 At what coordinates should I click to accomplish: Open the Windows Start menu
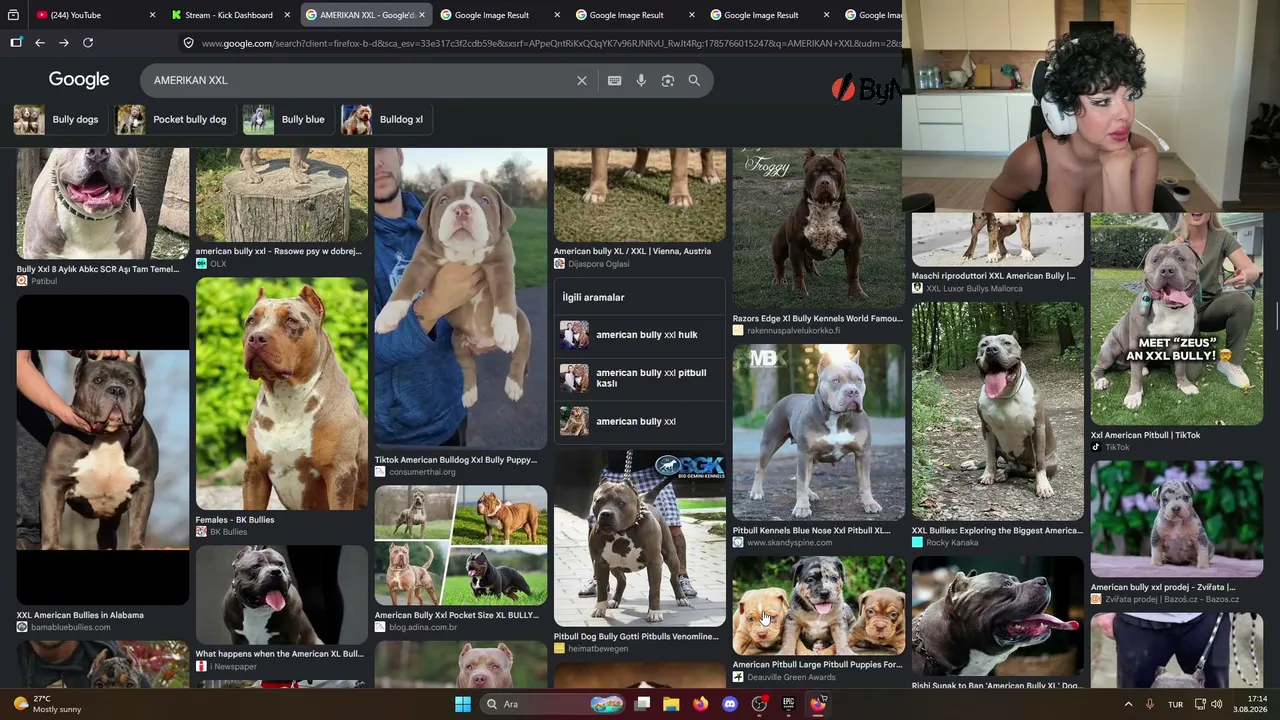click(x=463, y=704)
